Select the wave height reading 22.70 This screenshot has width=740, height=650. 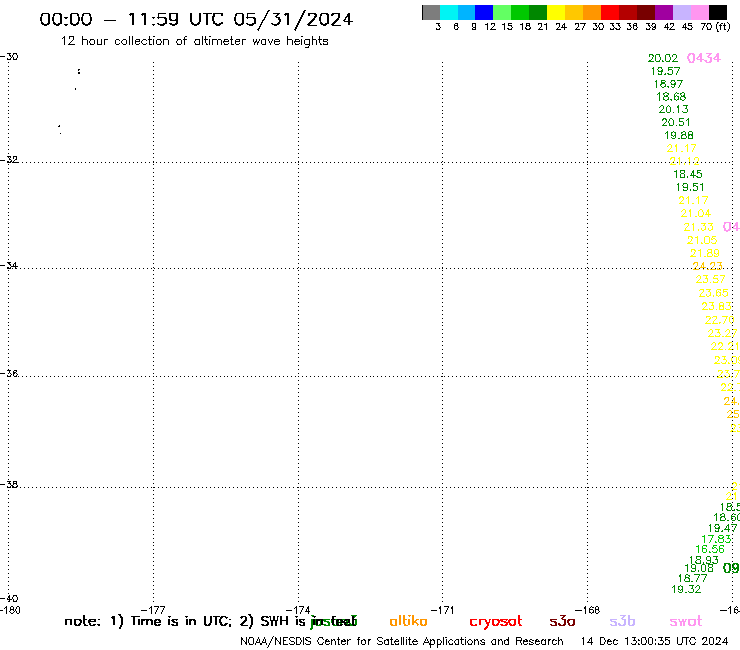[720, 320]
